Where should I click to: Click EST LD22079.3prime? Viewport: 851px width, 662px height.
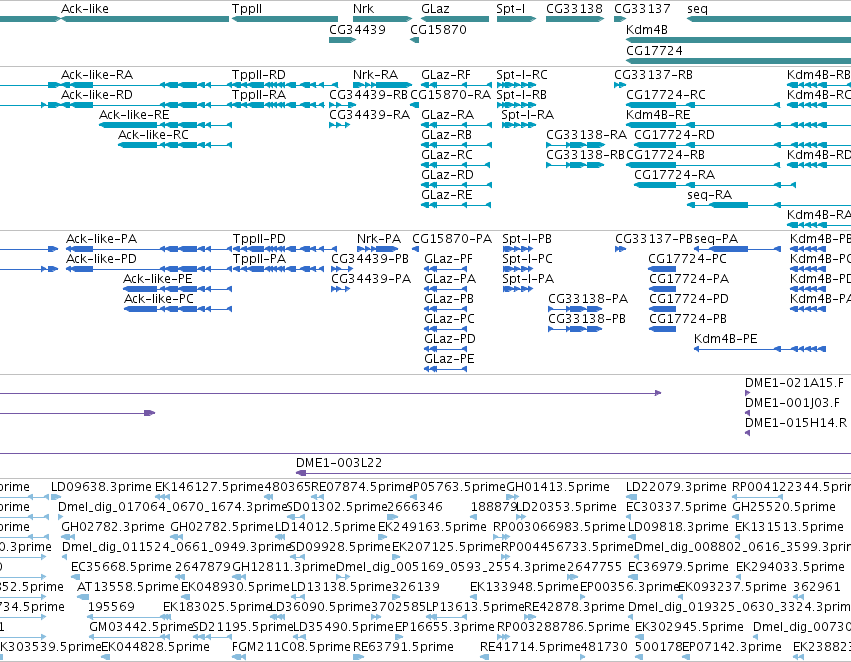point(676,487)
